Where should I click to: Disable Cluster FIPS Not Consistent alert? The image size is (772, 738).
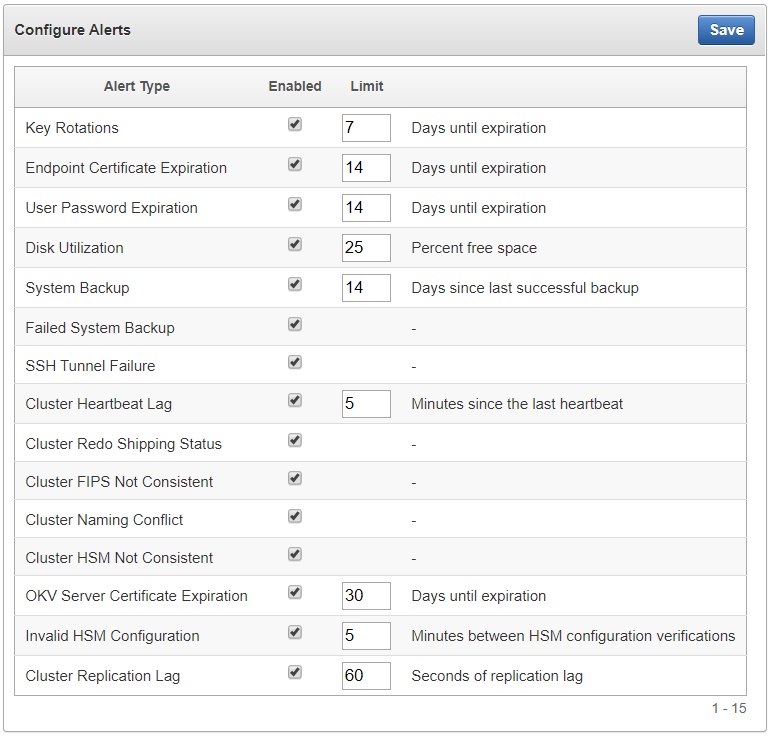(x=295, y=479)
